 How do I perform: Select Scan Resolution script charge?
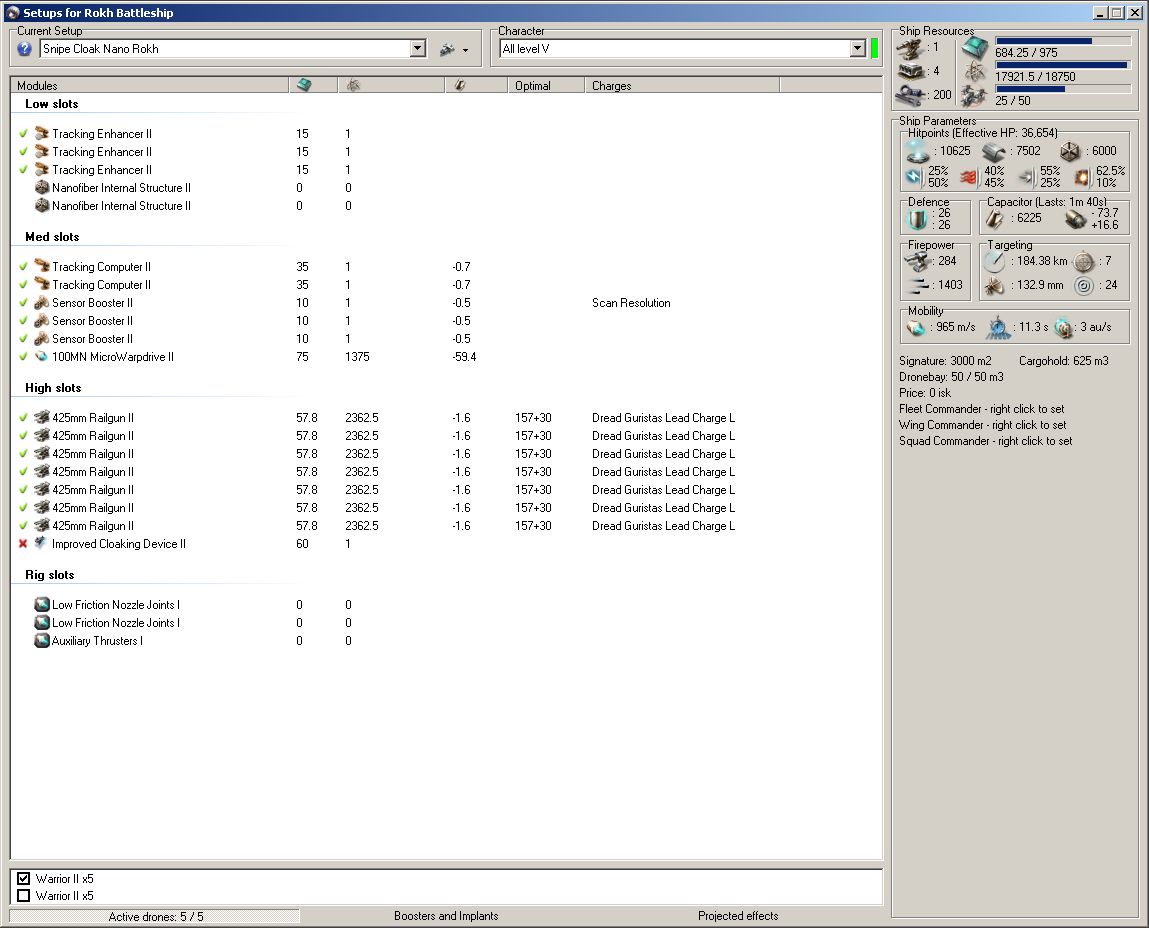click(x=631, y=303)
